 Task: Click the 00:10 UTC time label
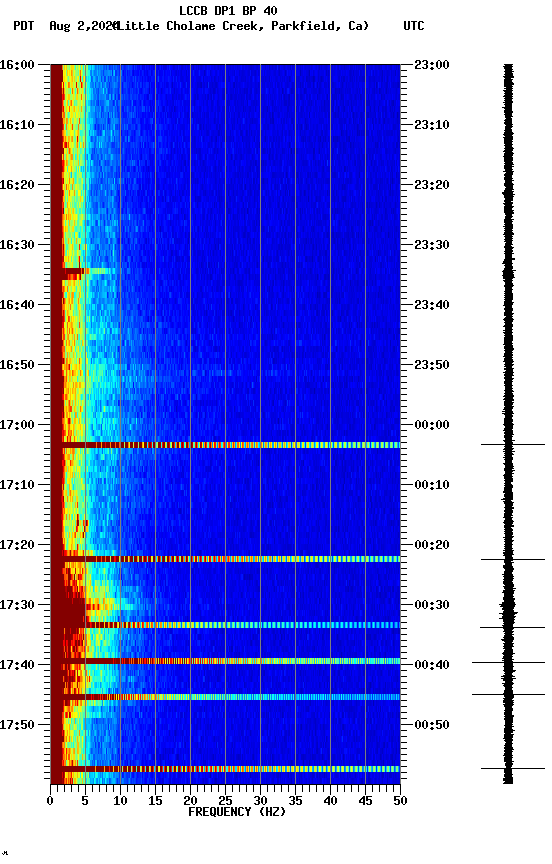pos(432,485)
